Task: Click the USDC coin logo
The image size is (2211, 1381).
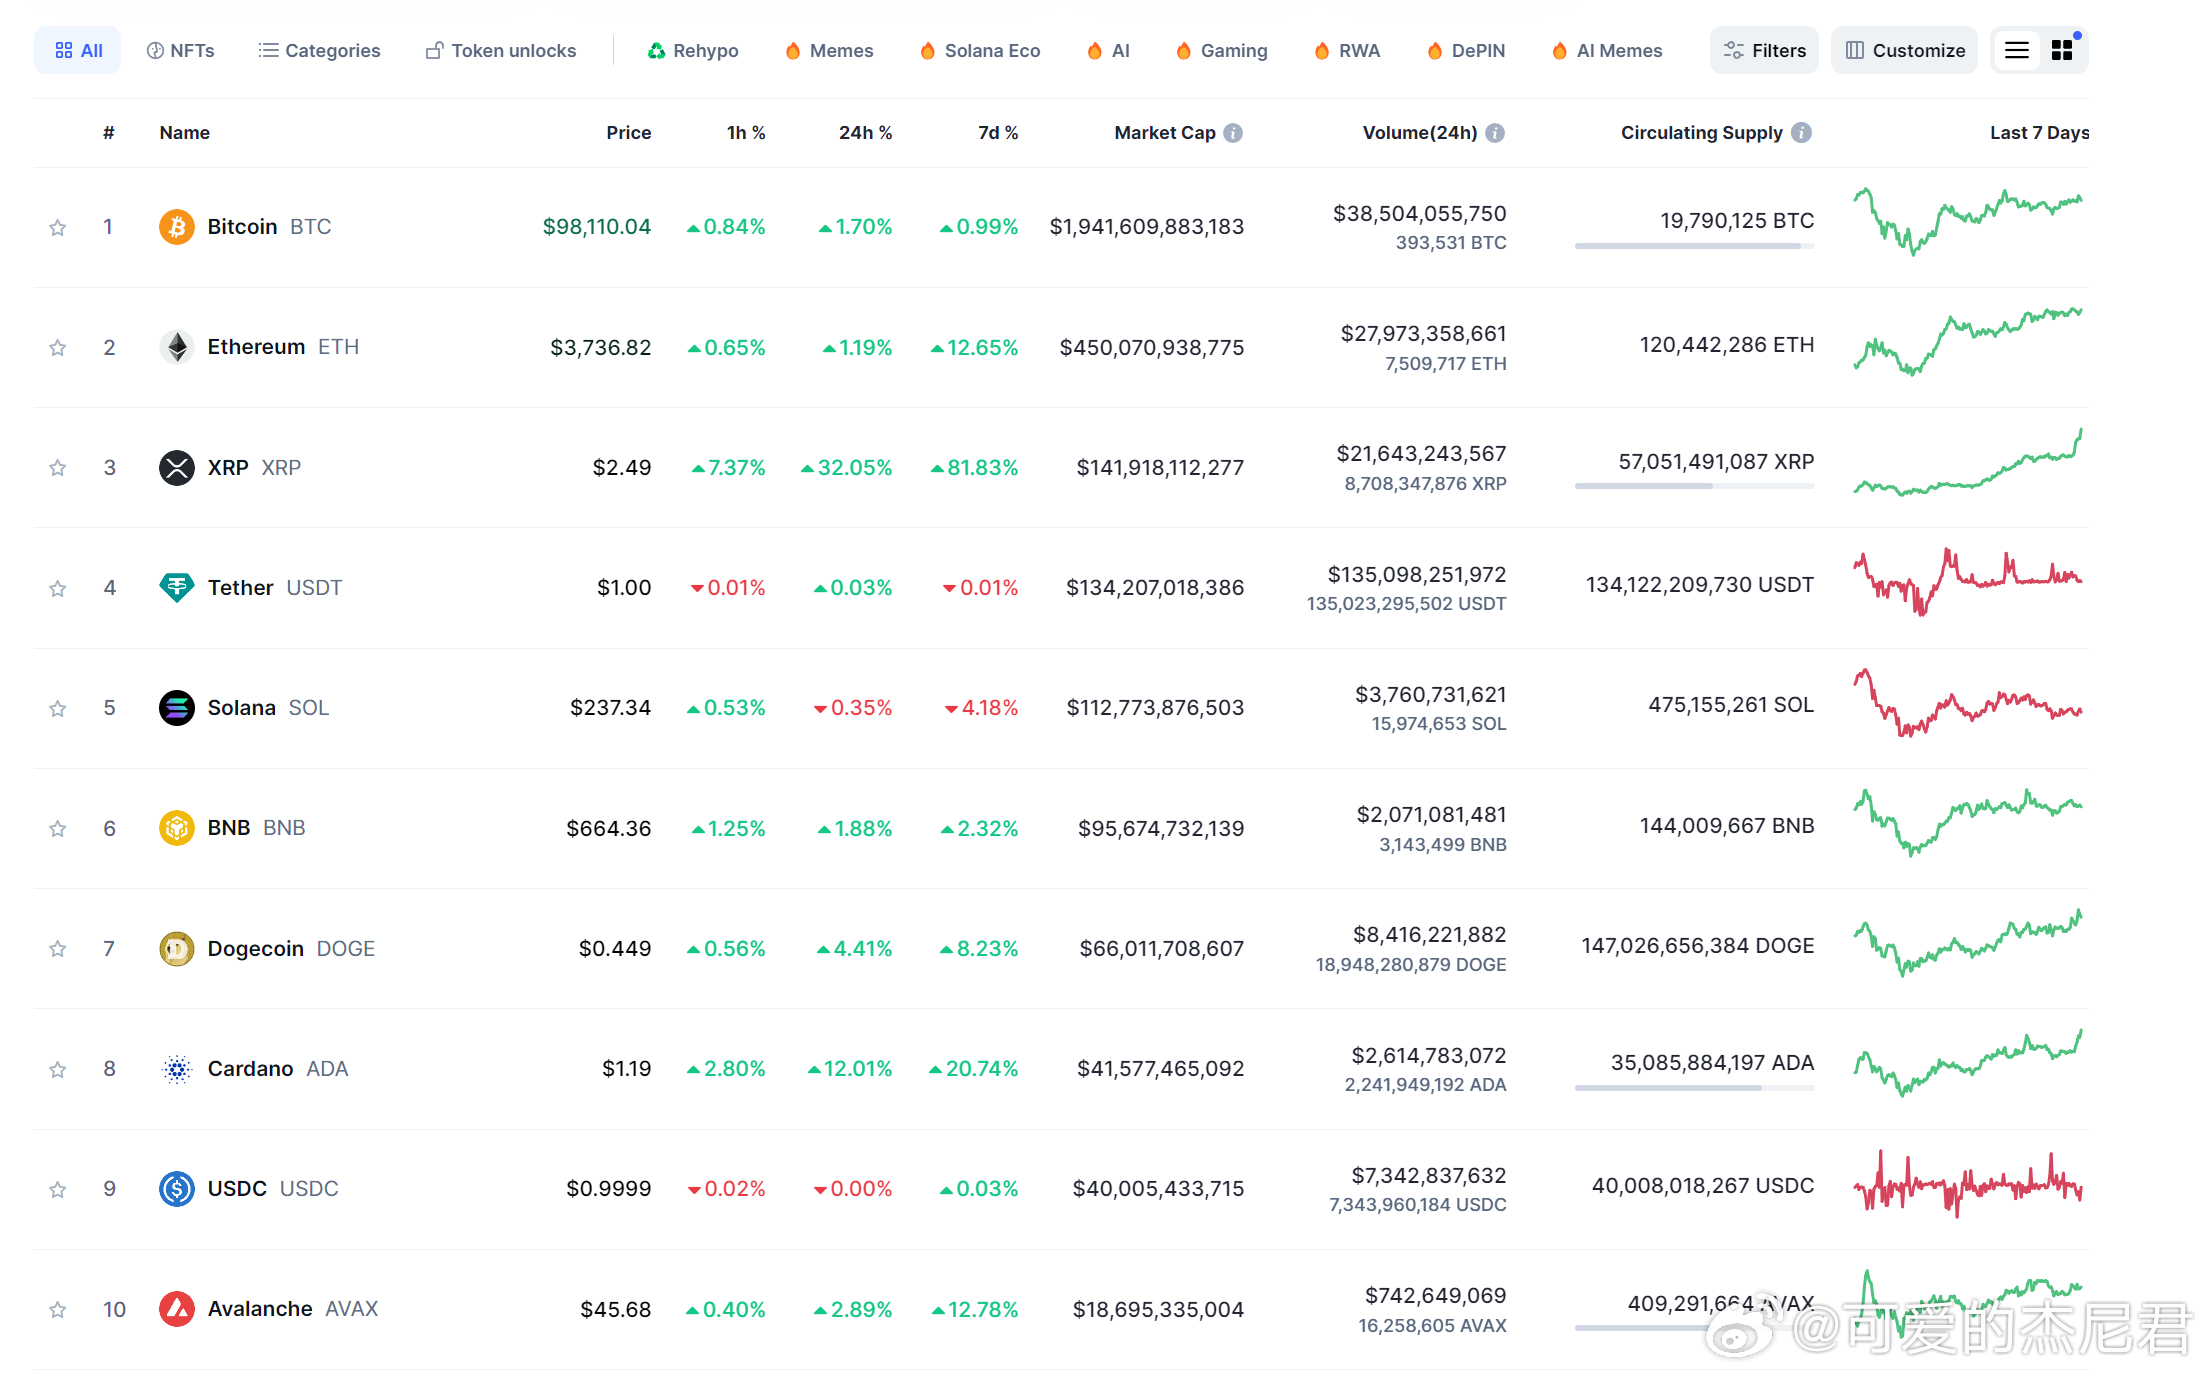Action: [x=177, y=1189]
